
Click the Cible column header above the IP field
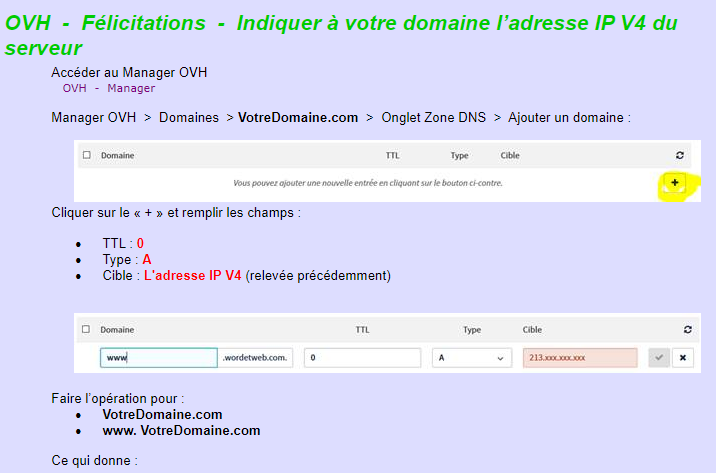532,329
